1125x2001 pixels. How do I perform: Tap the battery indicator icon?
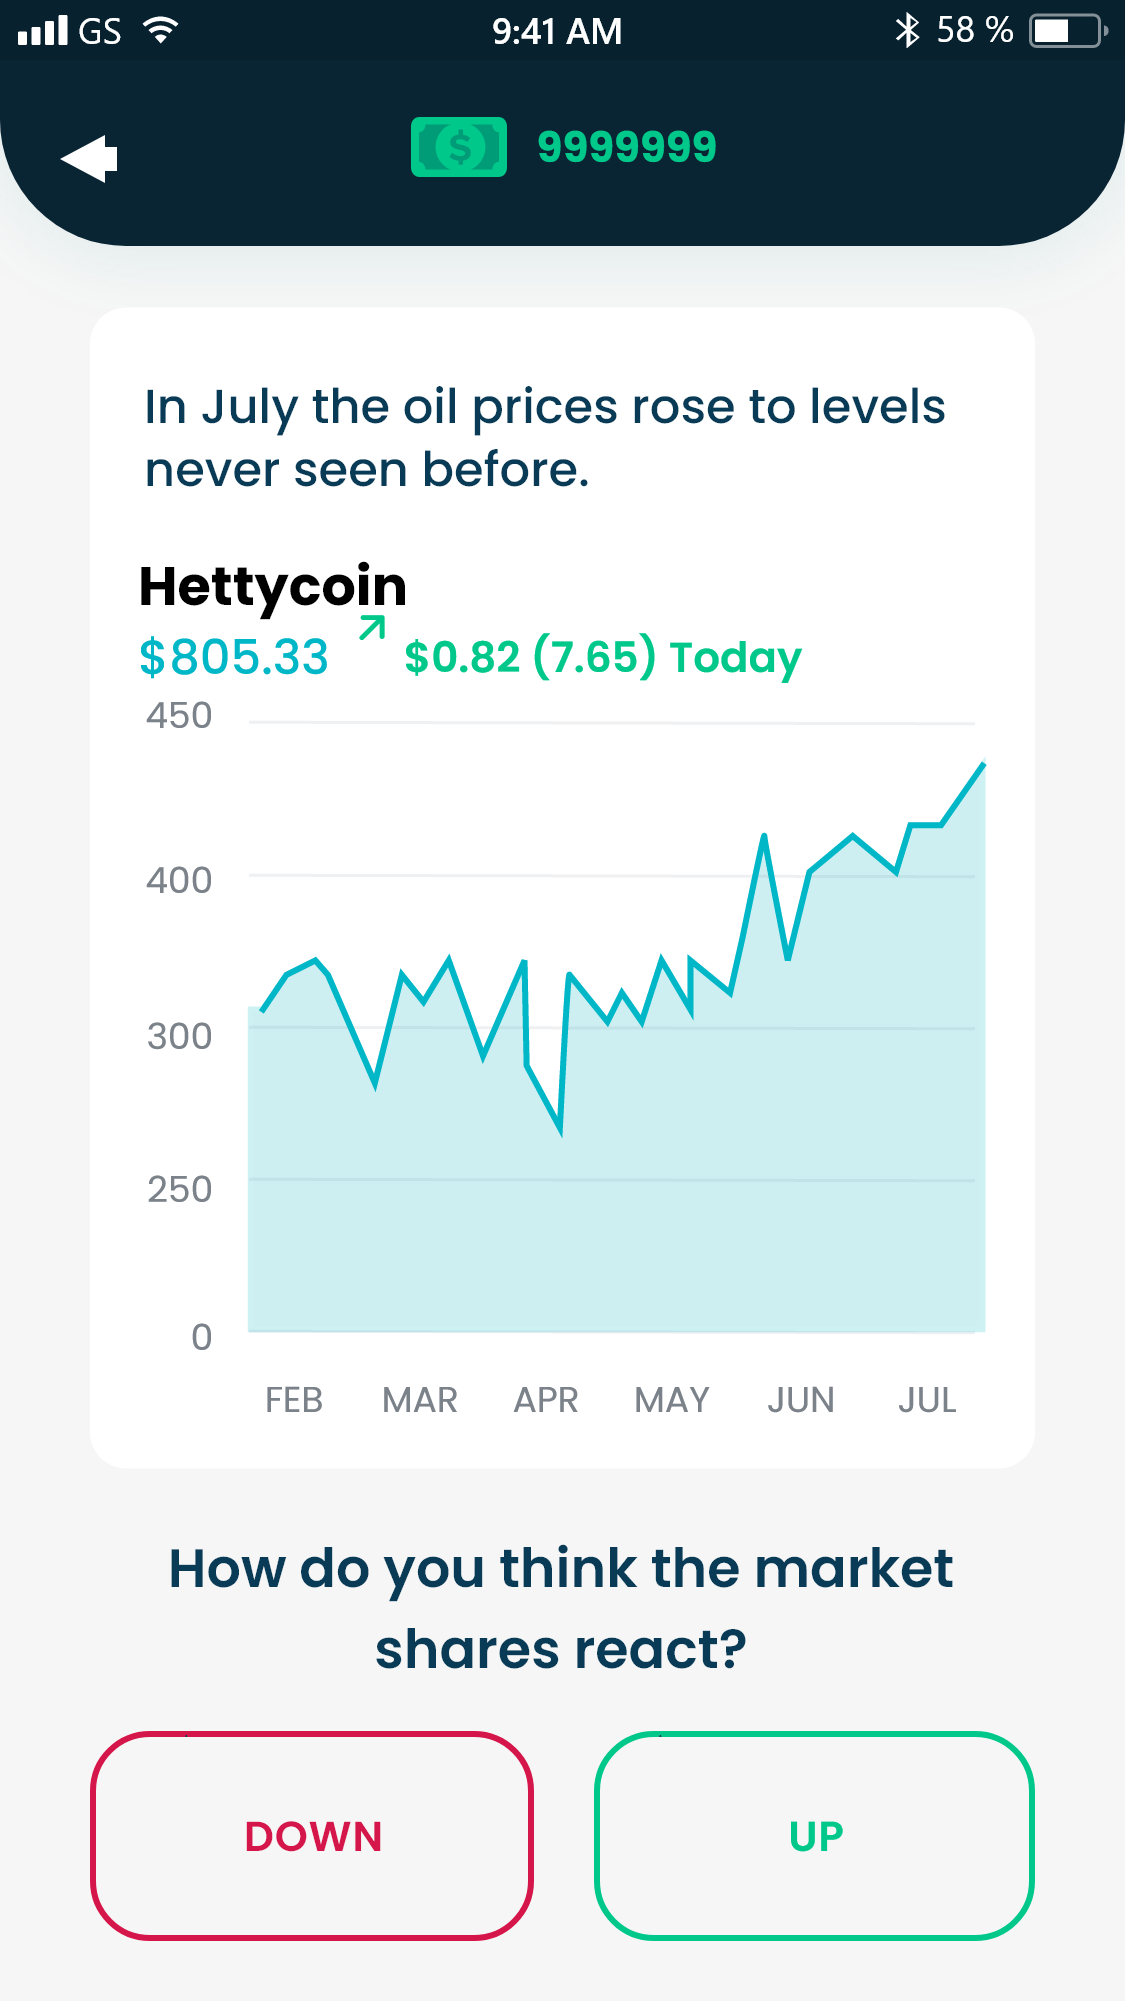(1067, 30)
